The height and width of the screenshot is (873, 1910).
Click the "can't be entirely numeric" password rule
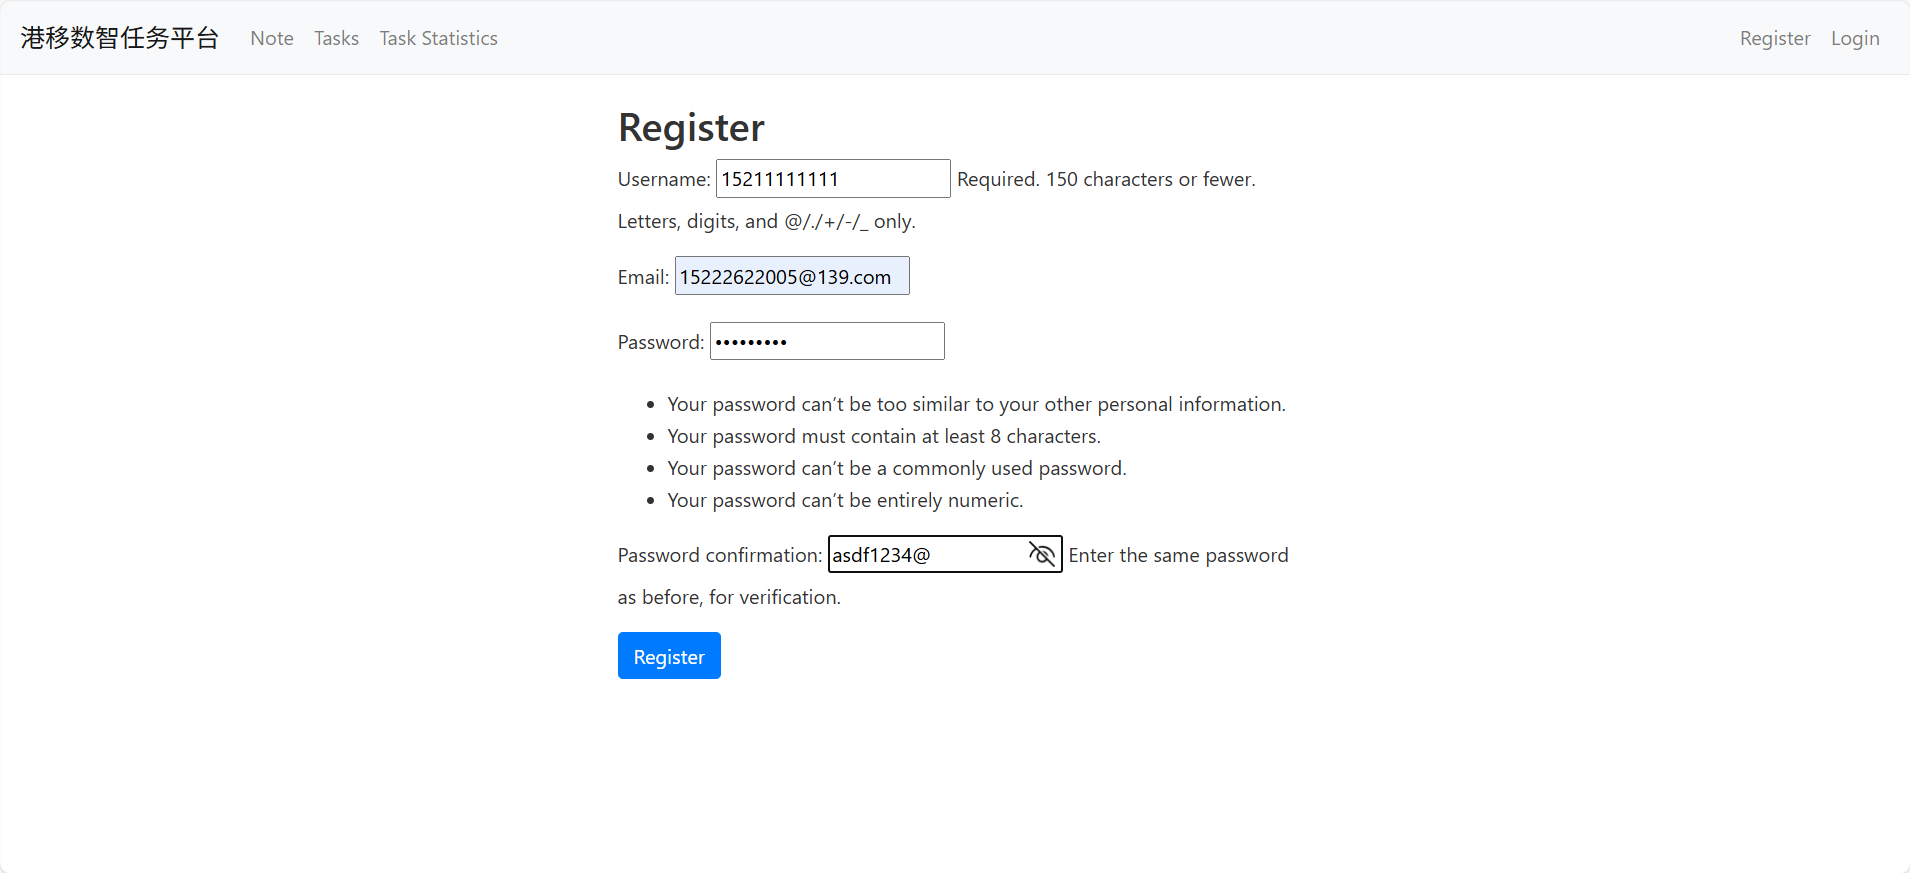pos(845,500)
